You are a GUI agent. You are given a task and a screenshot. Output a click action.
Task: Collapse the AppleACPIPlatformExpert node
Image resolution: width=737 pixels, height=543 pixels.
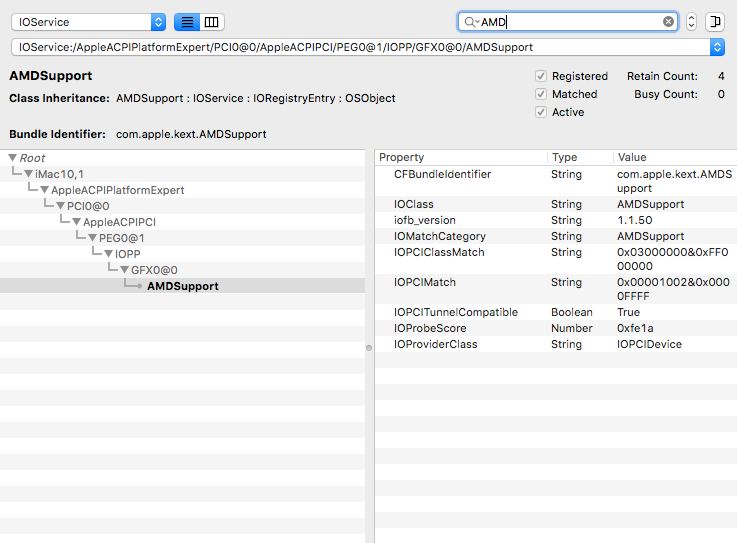[x=45, y=190]
